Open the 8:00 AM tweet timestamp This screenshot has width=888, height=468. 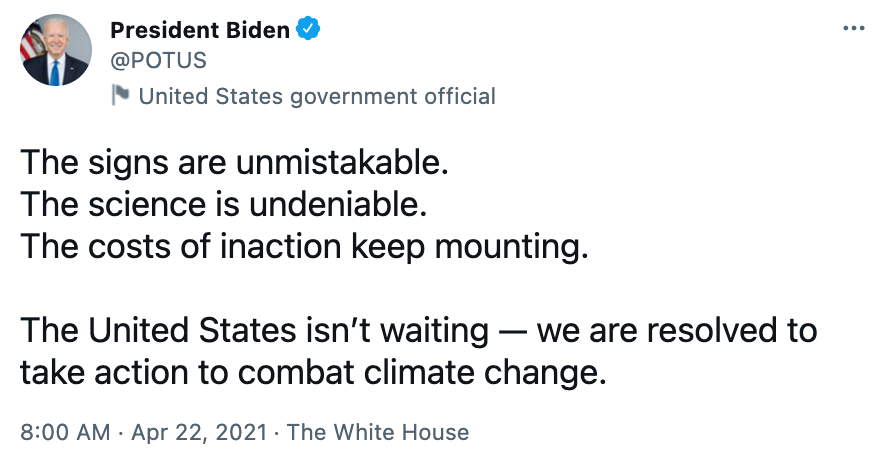65,432
